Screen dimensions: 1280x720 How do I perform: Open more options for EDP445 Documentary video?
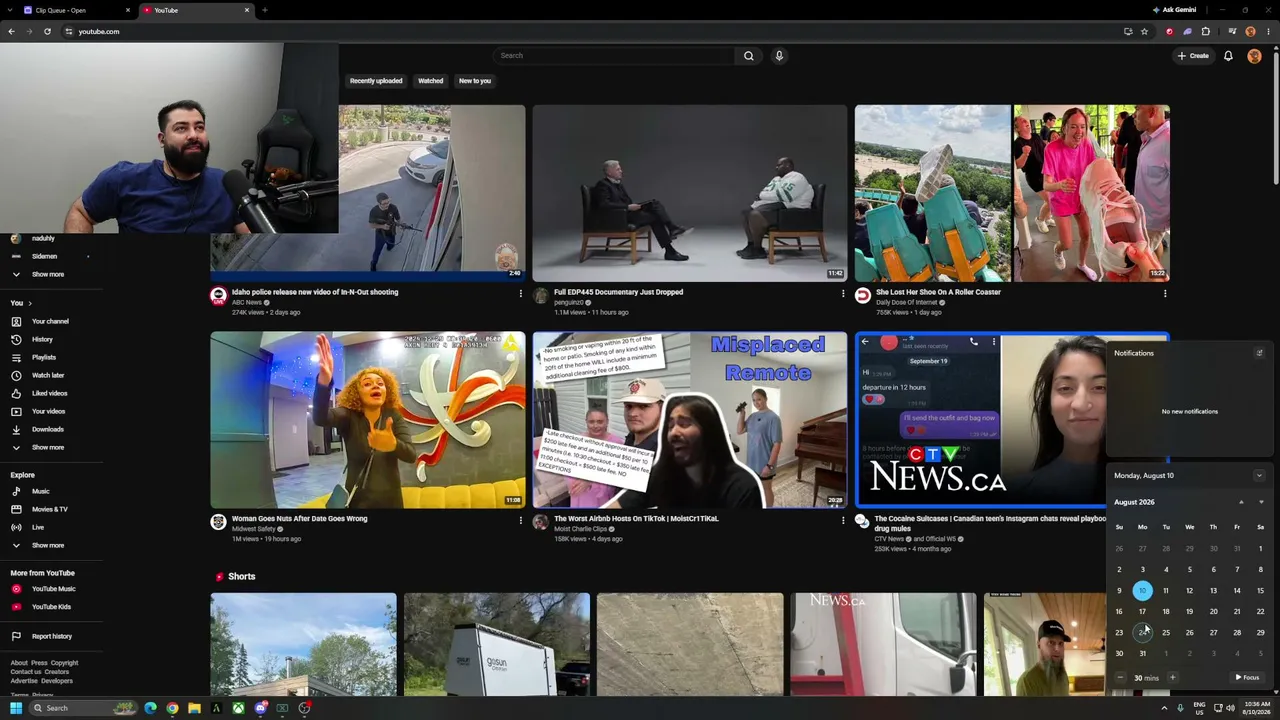click(842, 293)
